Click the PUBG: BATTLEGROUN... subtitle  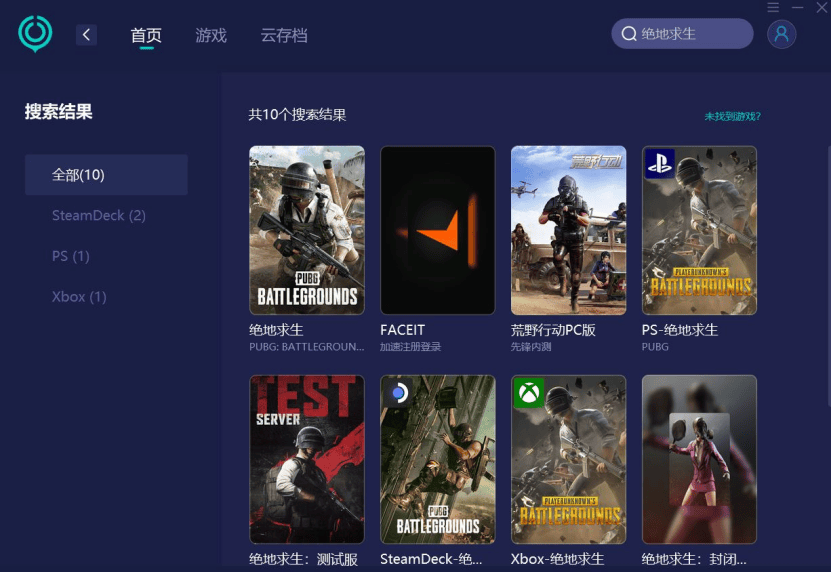click(x=307, y=347)
